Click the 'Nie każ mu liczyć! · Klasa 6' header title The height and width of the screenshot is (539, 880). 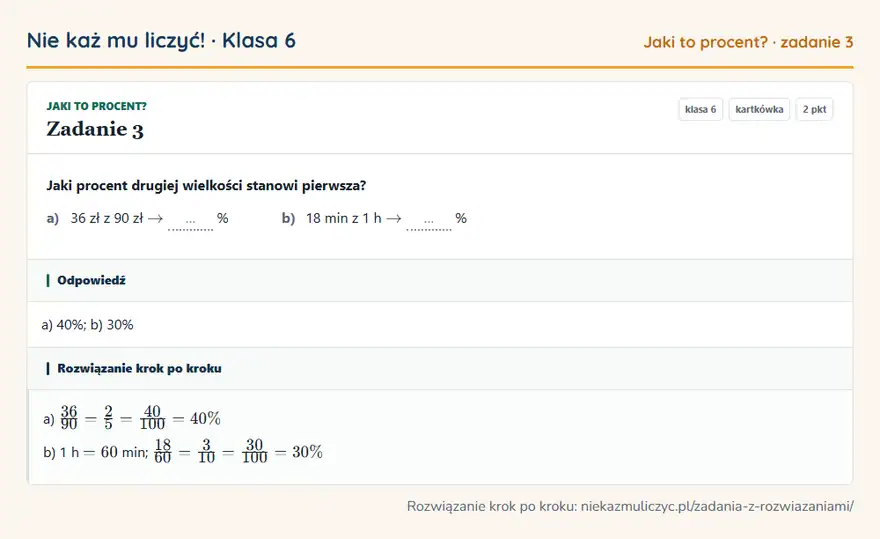click(161, 41)
